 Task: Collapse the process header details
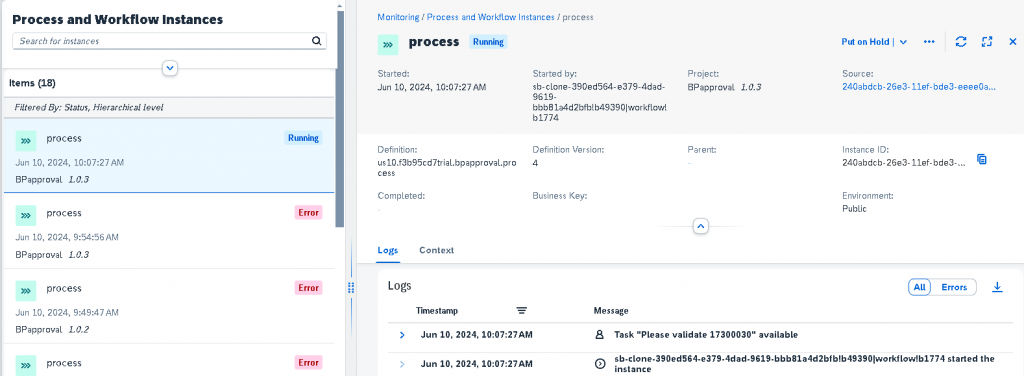coord(700,227)
